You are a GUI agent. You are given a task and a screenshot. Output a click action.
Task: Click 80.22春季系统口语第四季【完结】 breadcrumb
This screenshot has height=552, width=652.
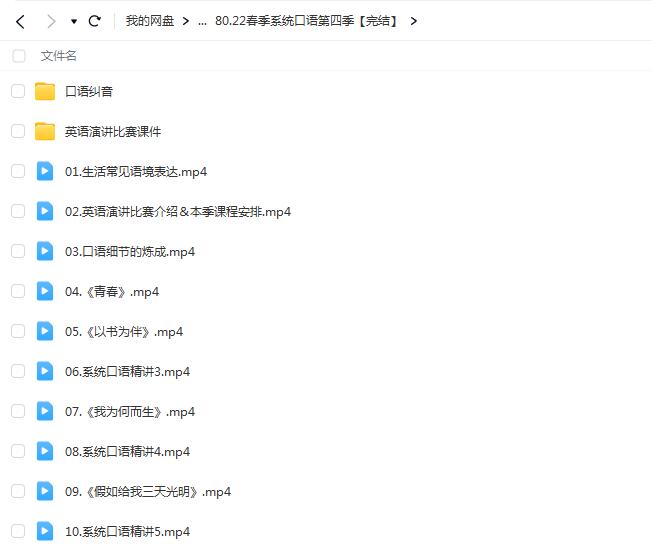point(306,21)
